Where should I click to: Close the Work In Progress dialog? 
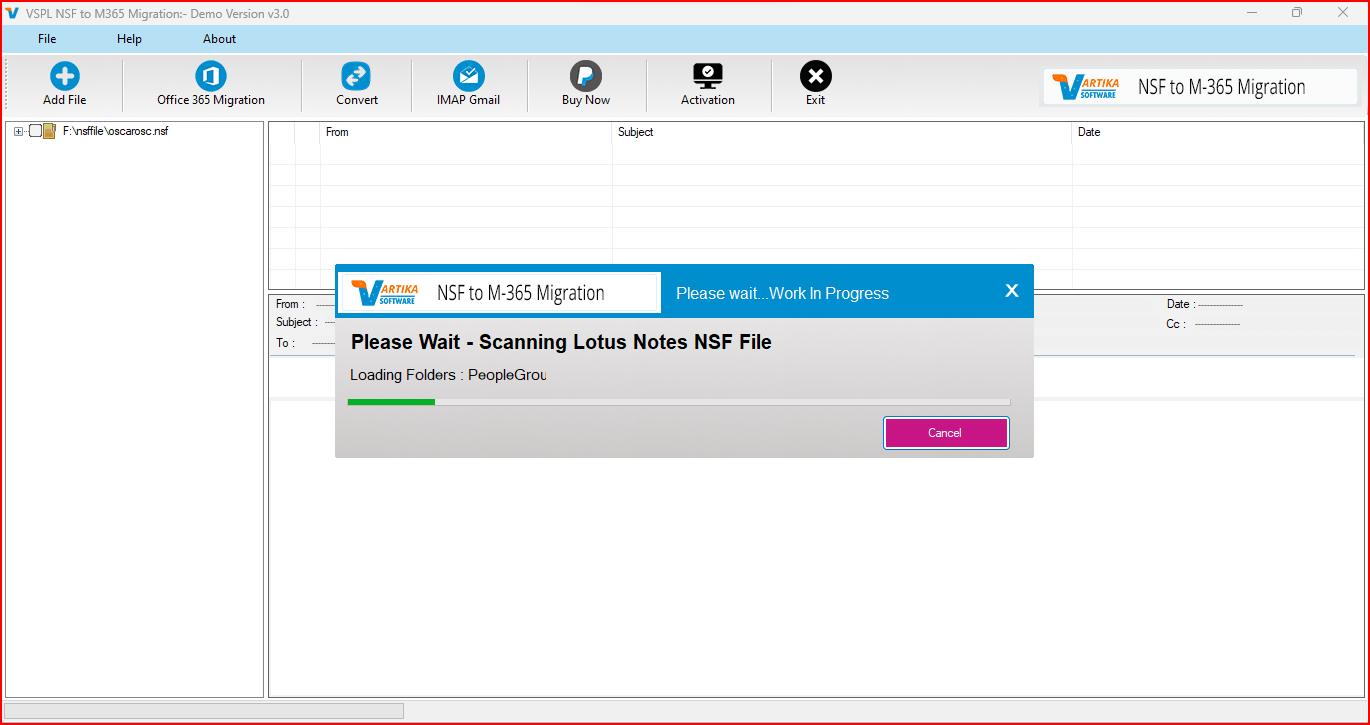tap(1011, 291)
